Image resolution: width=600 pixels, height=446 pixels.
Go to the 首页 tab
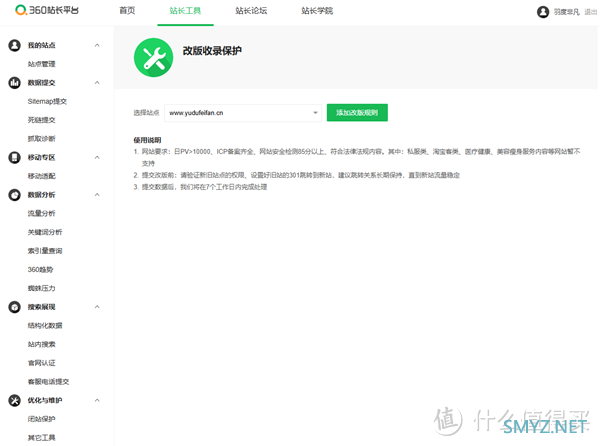coord(127,11)
